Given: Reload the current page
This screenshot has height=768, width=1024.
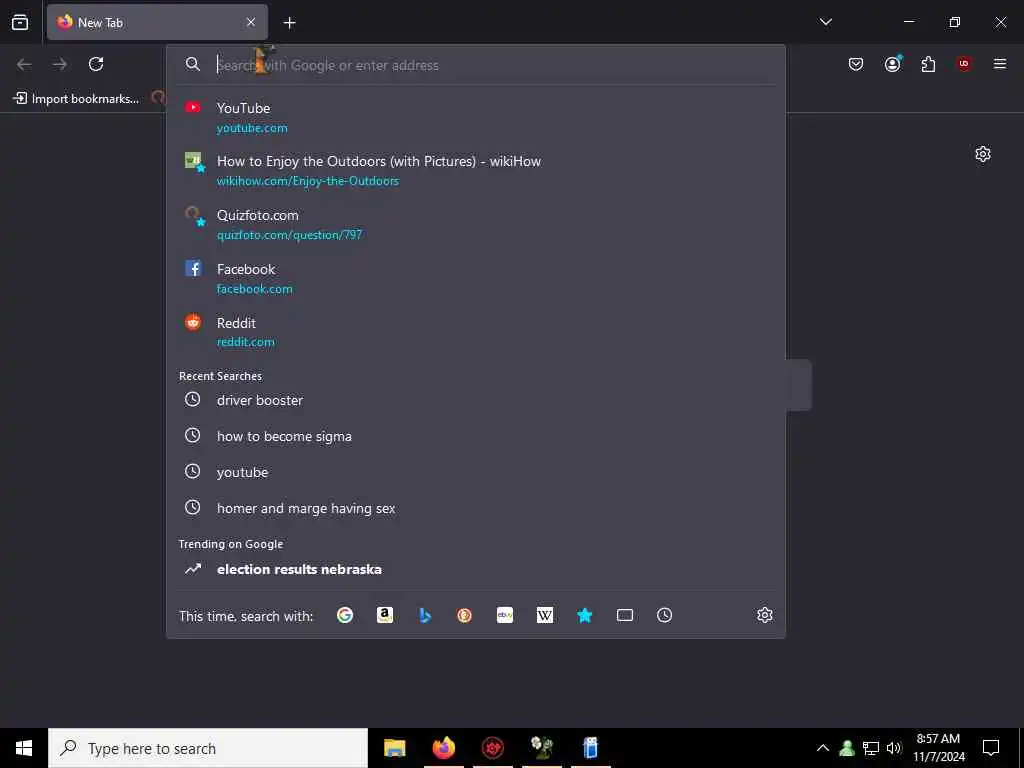Looking at the screenshot, I should pyautogui.click(x=96, y=64).
